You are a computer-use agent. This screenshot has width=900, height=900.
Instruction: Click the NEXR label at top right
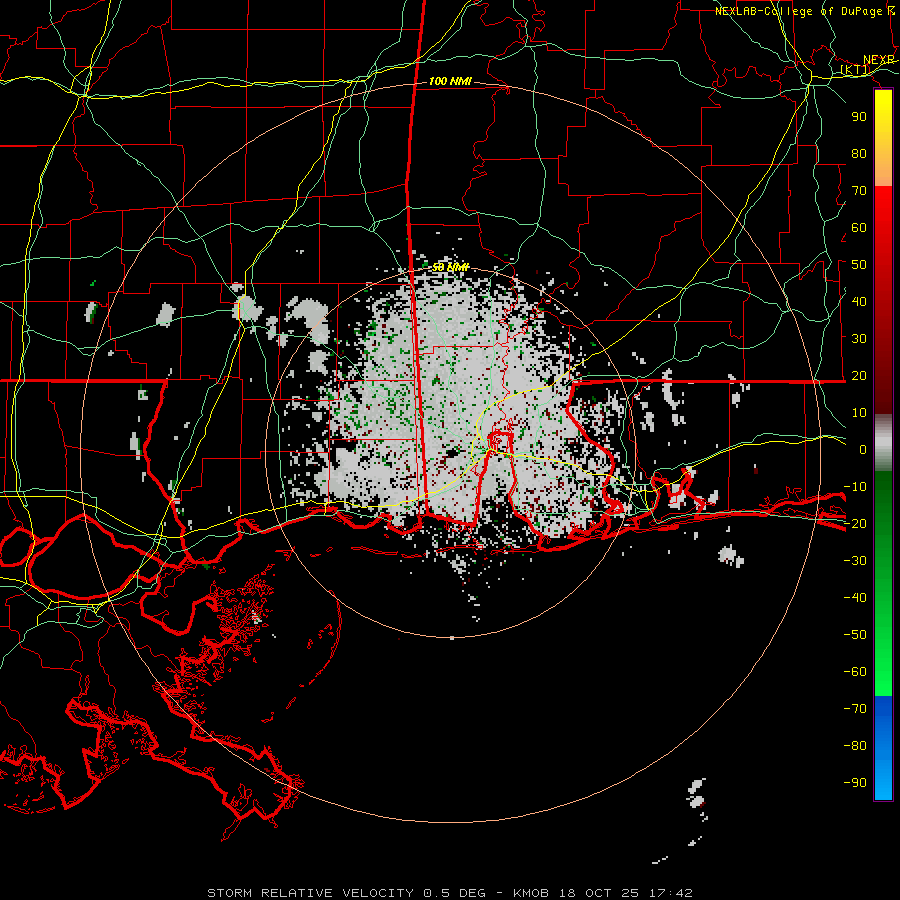click(879, 60)
